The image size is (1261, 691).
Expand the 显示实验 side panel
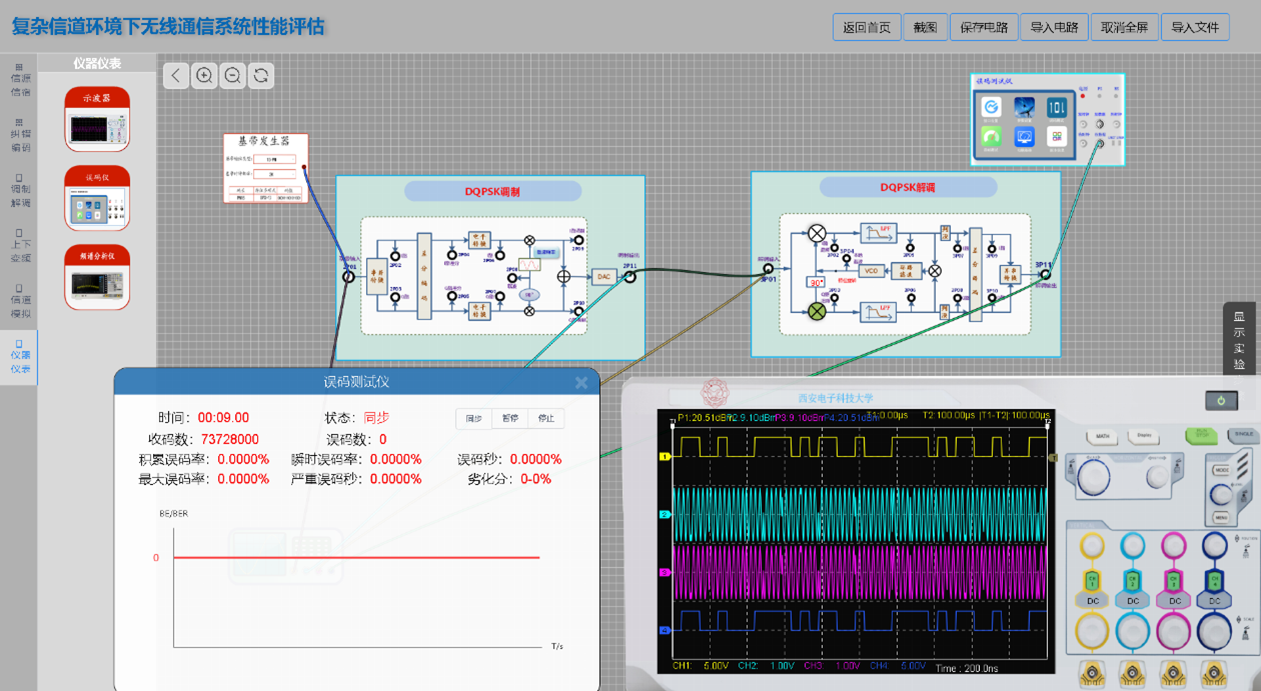pyautogui.click(x=1239, y=340)
